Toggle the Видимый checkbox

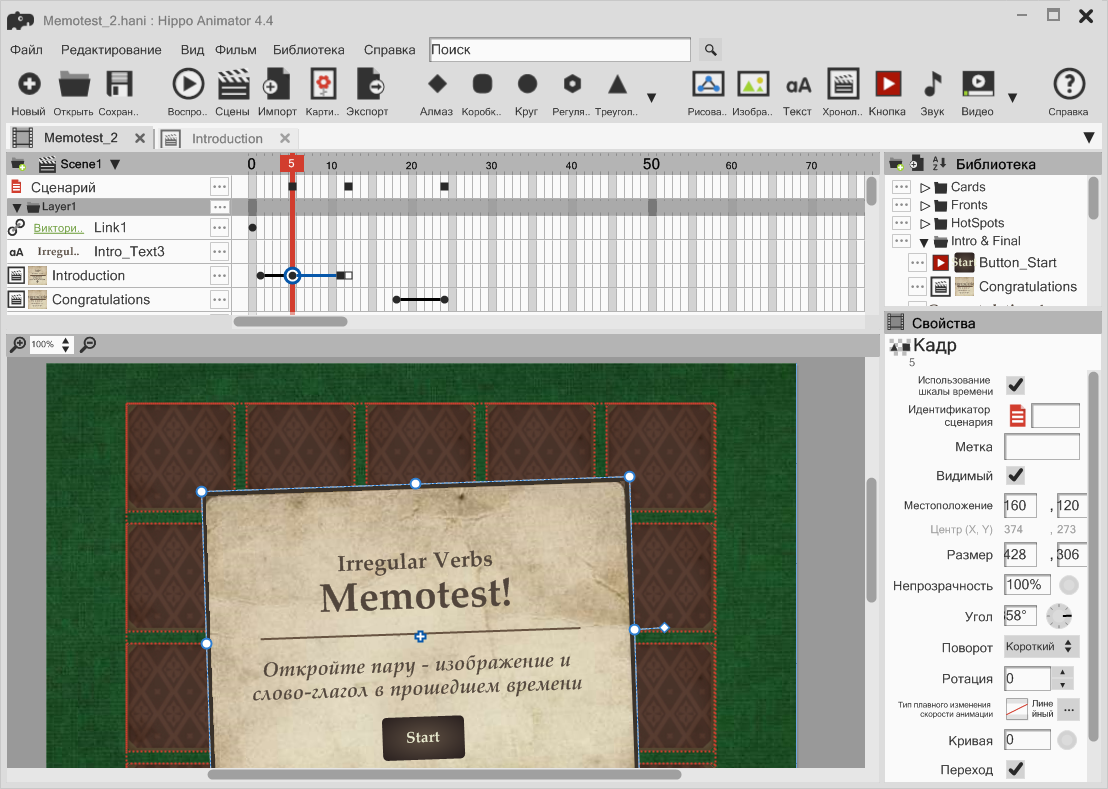coord(1015,475)
